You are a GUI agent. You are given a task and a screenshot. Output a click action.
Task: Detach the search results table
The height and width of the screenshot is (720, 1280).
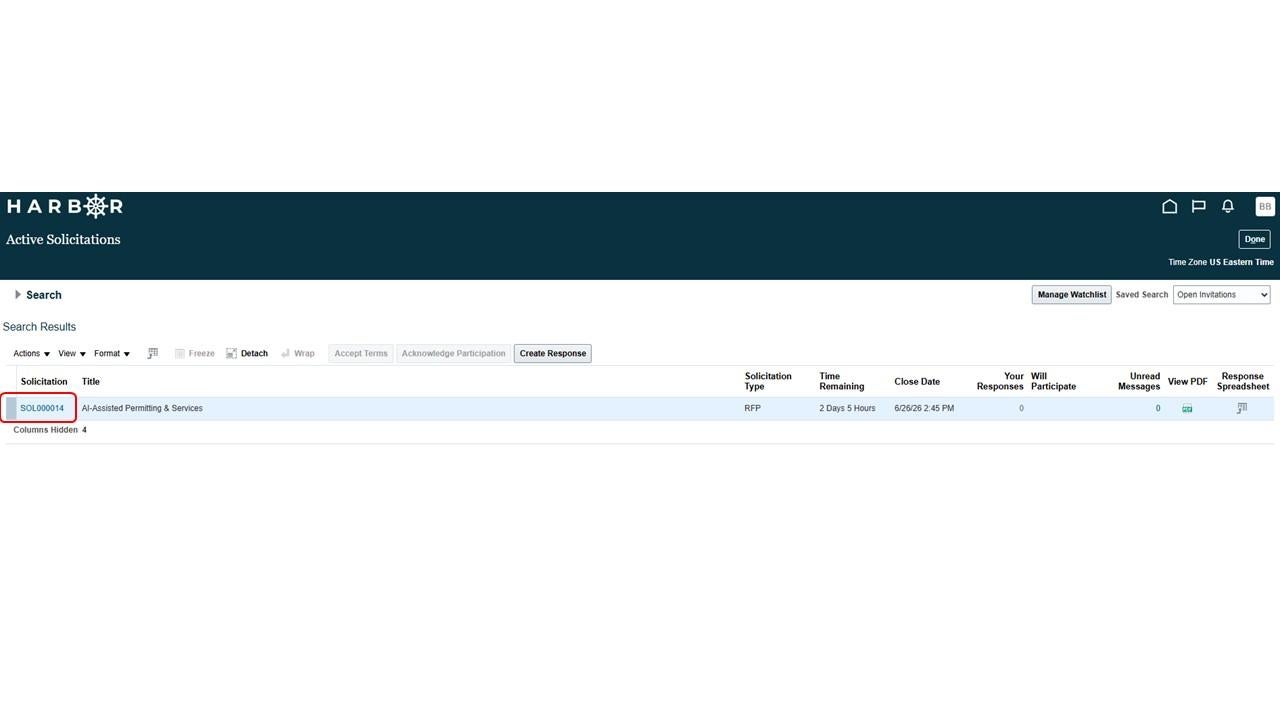point(247,353)
